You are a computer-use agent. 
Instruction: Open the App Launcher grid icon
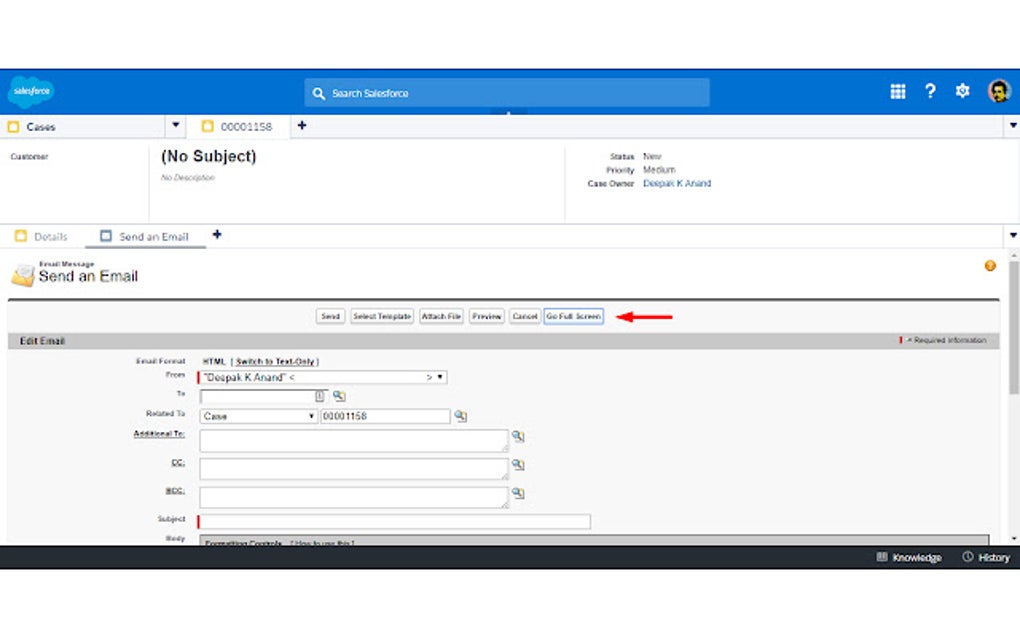(x=897, y=91)
